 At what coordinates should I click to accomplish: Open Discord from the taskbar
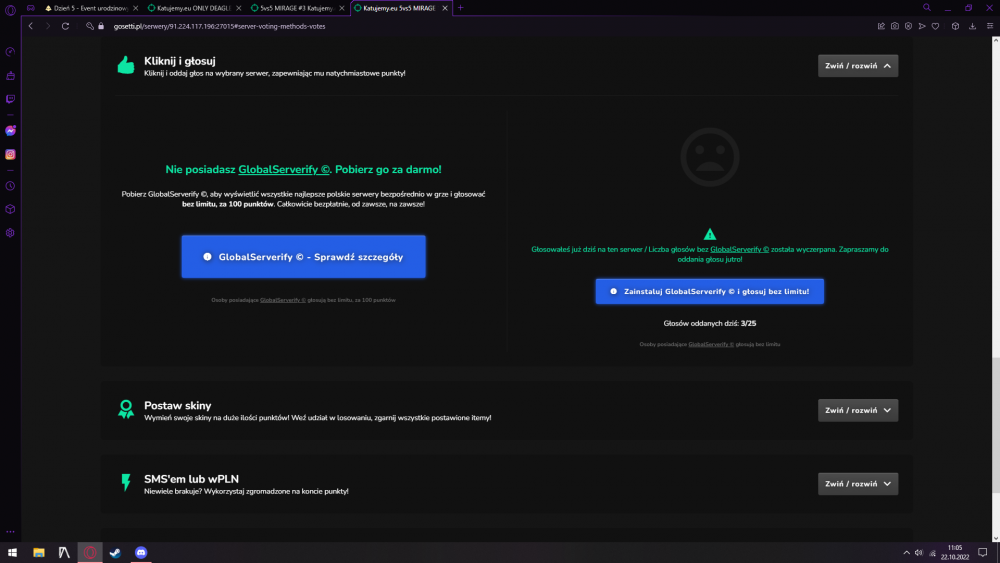tap(141, 552)
